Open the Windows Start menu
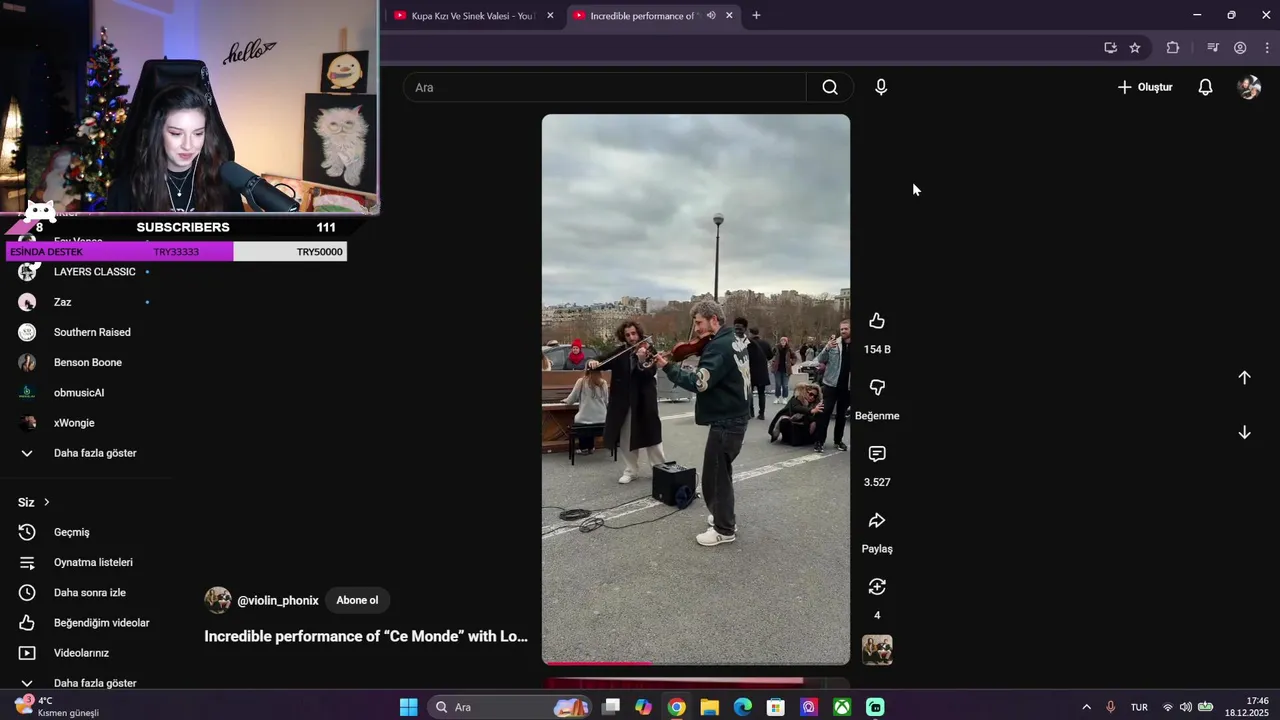The image size is (1280, 720). tap(408, 707)
